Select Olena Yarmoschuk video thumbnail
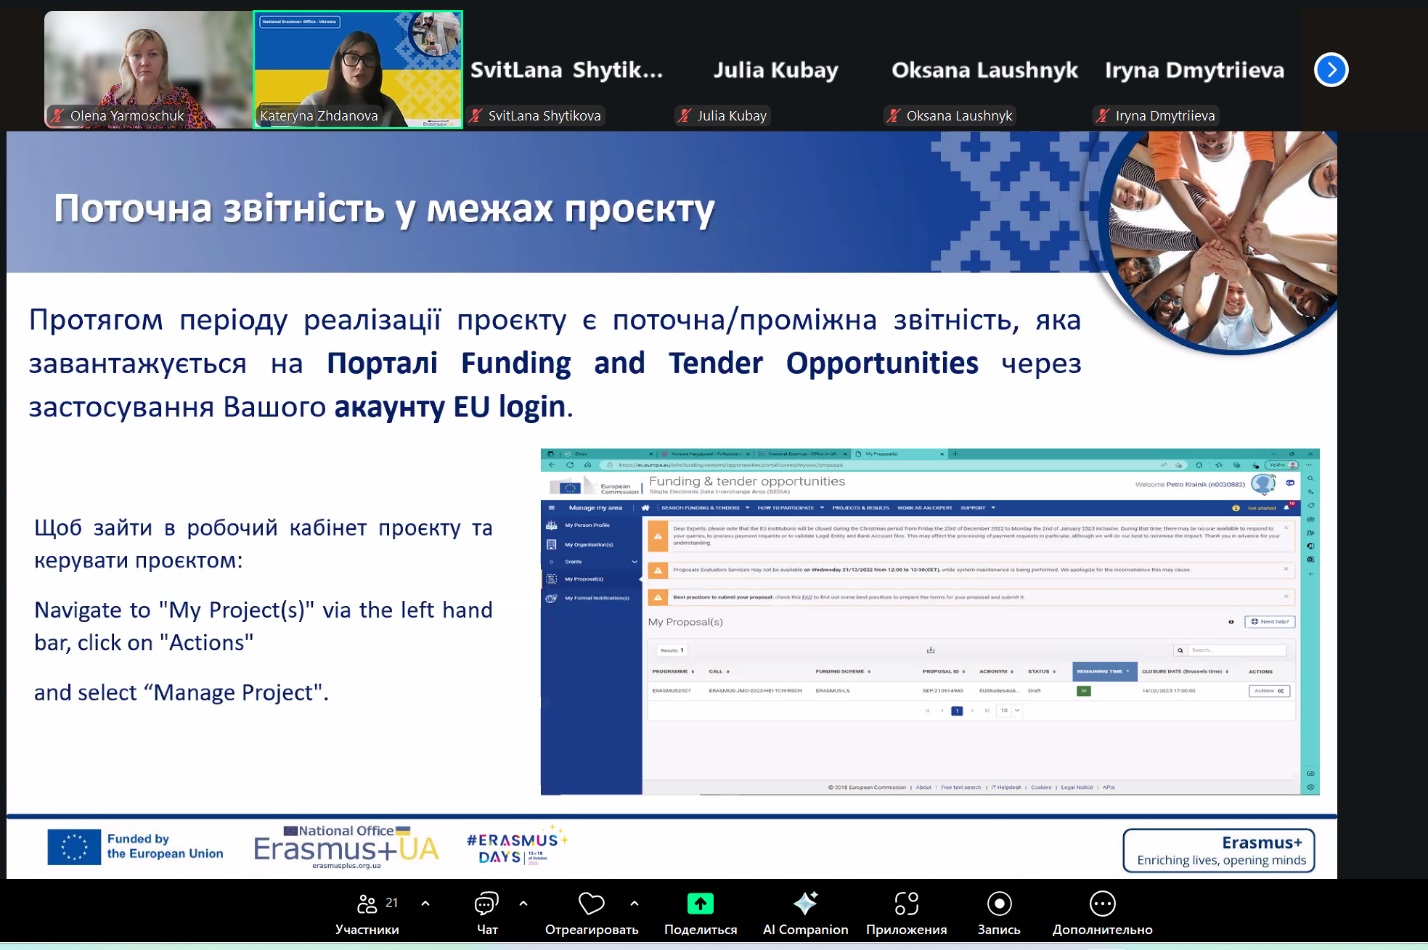 point(147,69)
